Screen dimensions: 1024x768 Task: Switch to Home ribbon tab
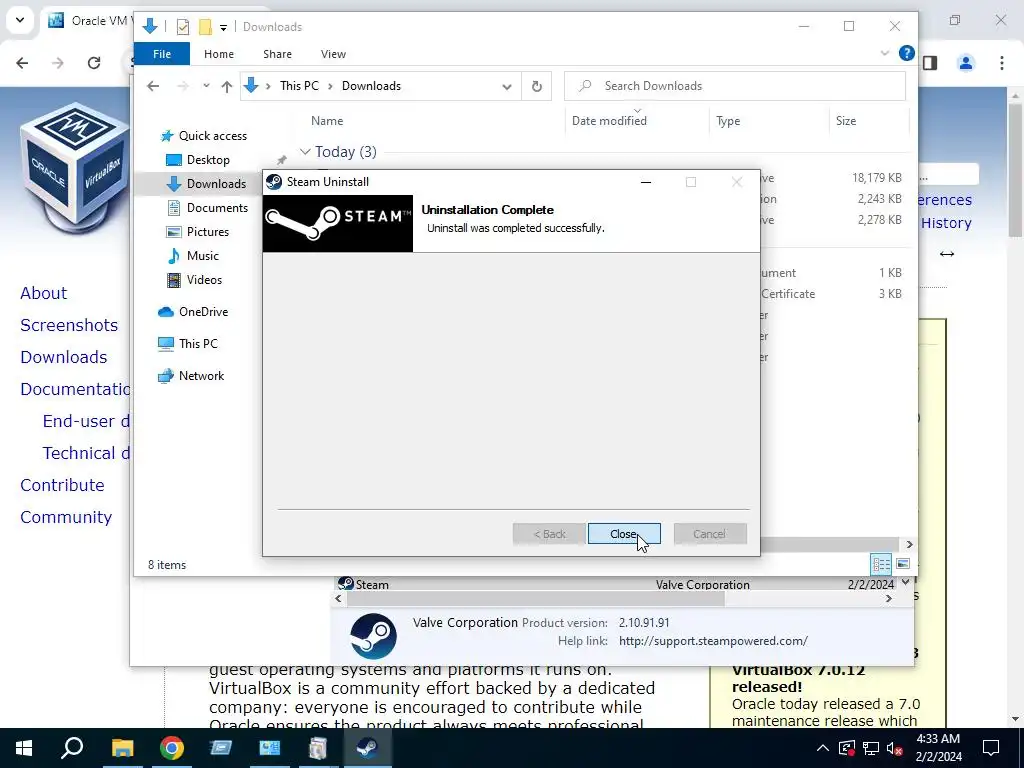point(219,54)
